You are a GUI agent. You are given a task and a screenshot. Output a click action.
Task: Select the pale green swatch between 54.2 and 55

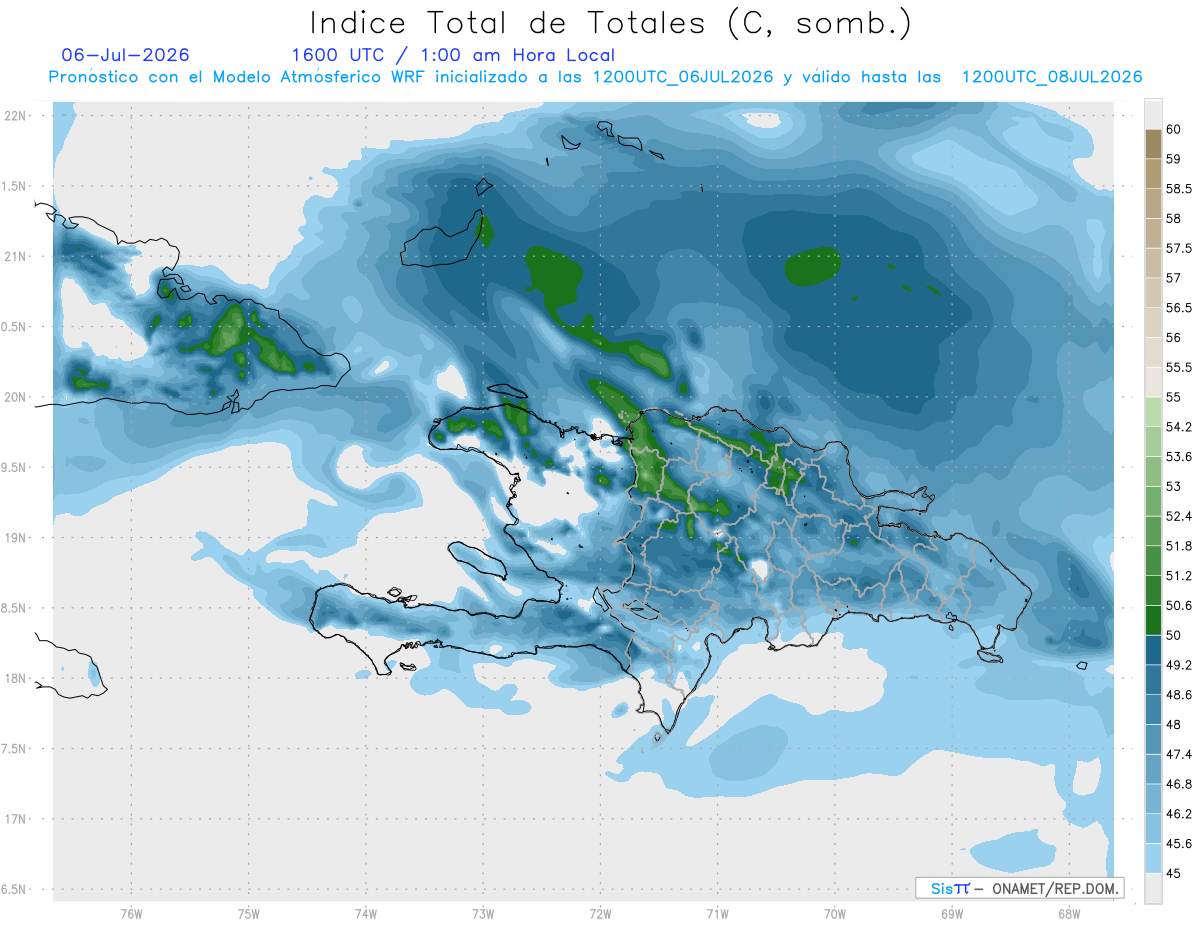[1153, 412]
